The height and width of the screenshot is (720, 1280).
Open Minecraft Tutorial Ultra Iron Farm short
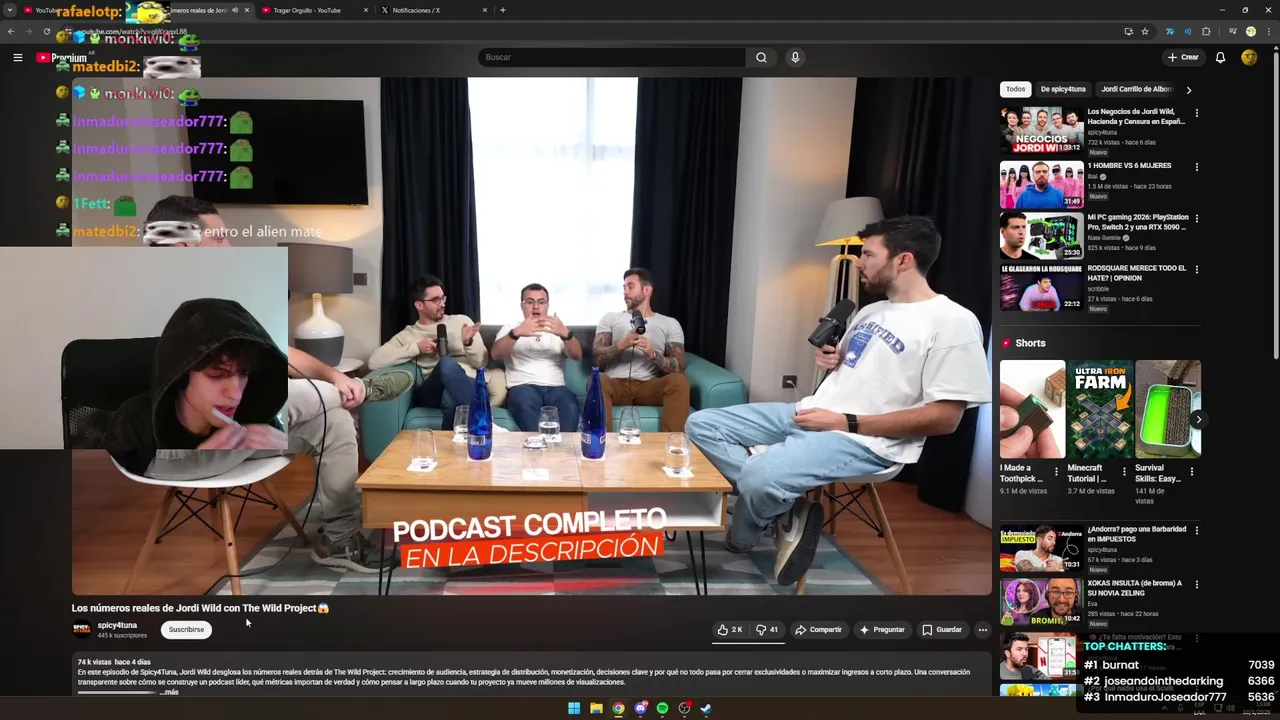click(1099, 409)
